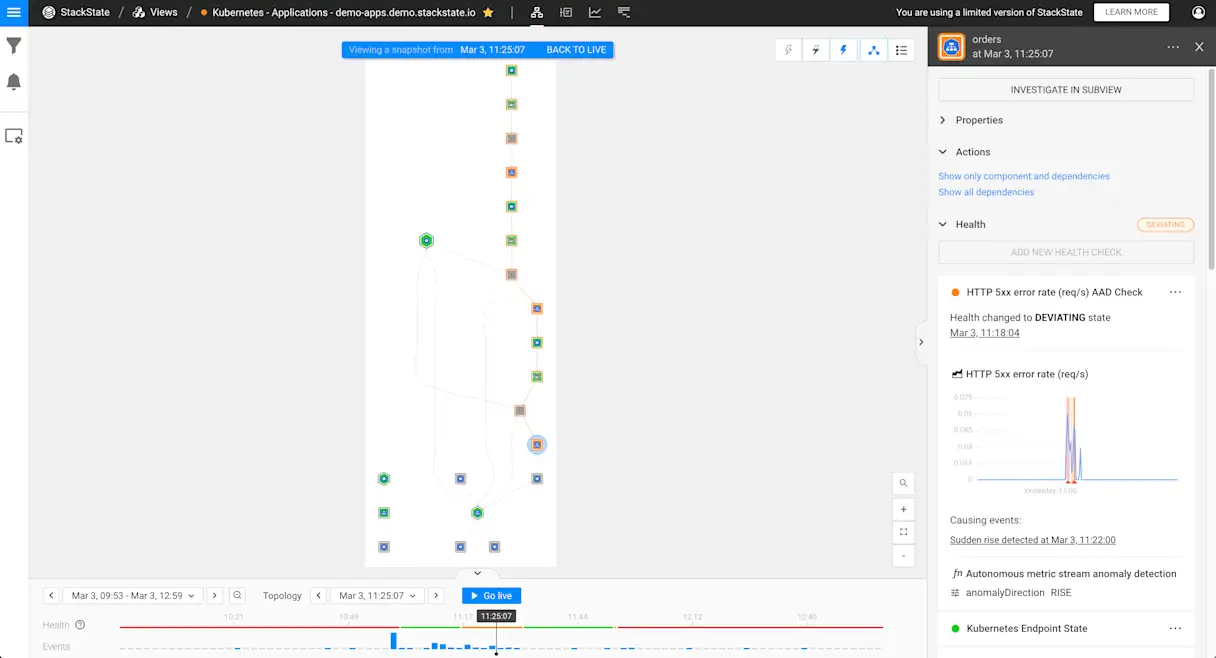Screen dimensions: 1216x658
Task: Open the time range dropdown showing Mar 3 dates
Action: coord(132,595)
